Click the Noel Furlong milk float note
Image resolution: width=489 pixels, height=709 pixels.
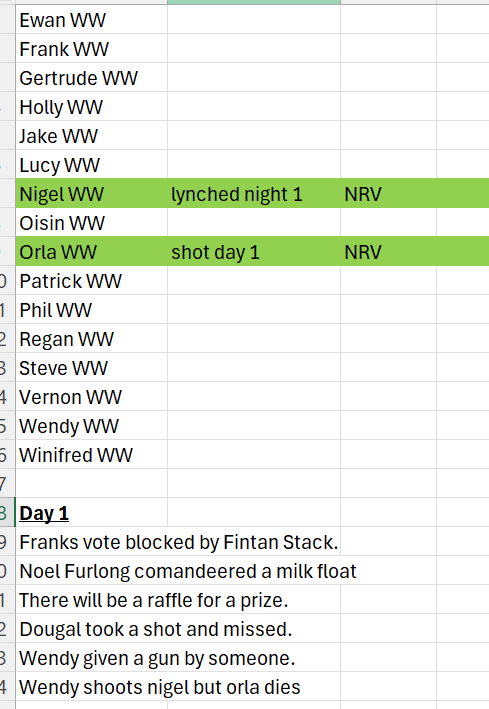[x=188, y=571]
